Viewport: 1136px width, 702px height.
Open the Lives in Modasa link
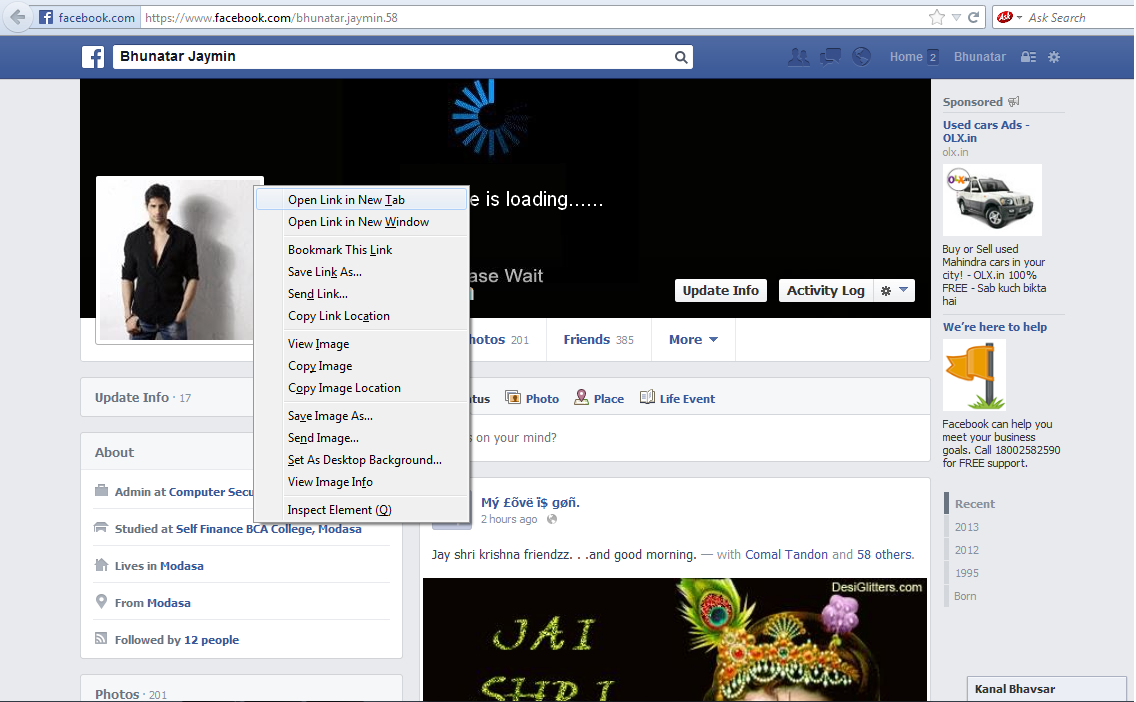pyautogui.click(x=181, y=566)
